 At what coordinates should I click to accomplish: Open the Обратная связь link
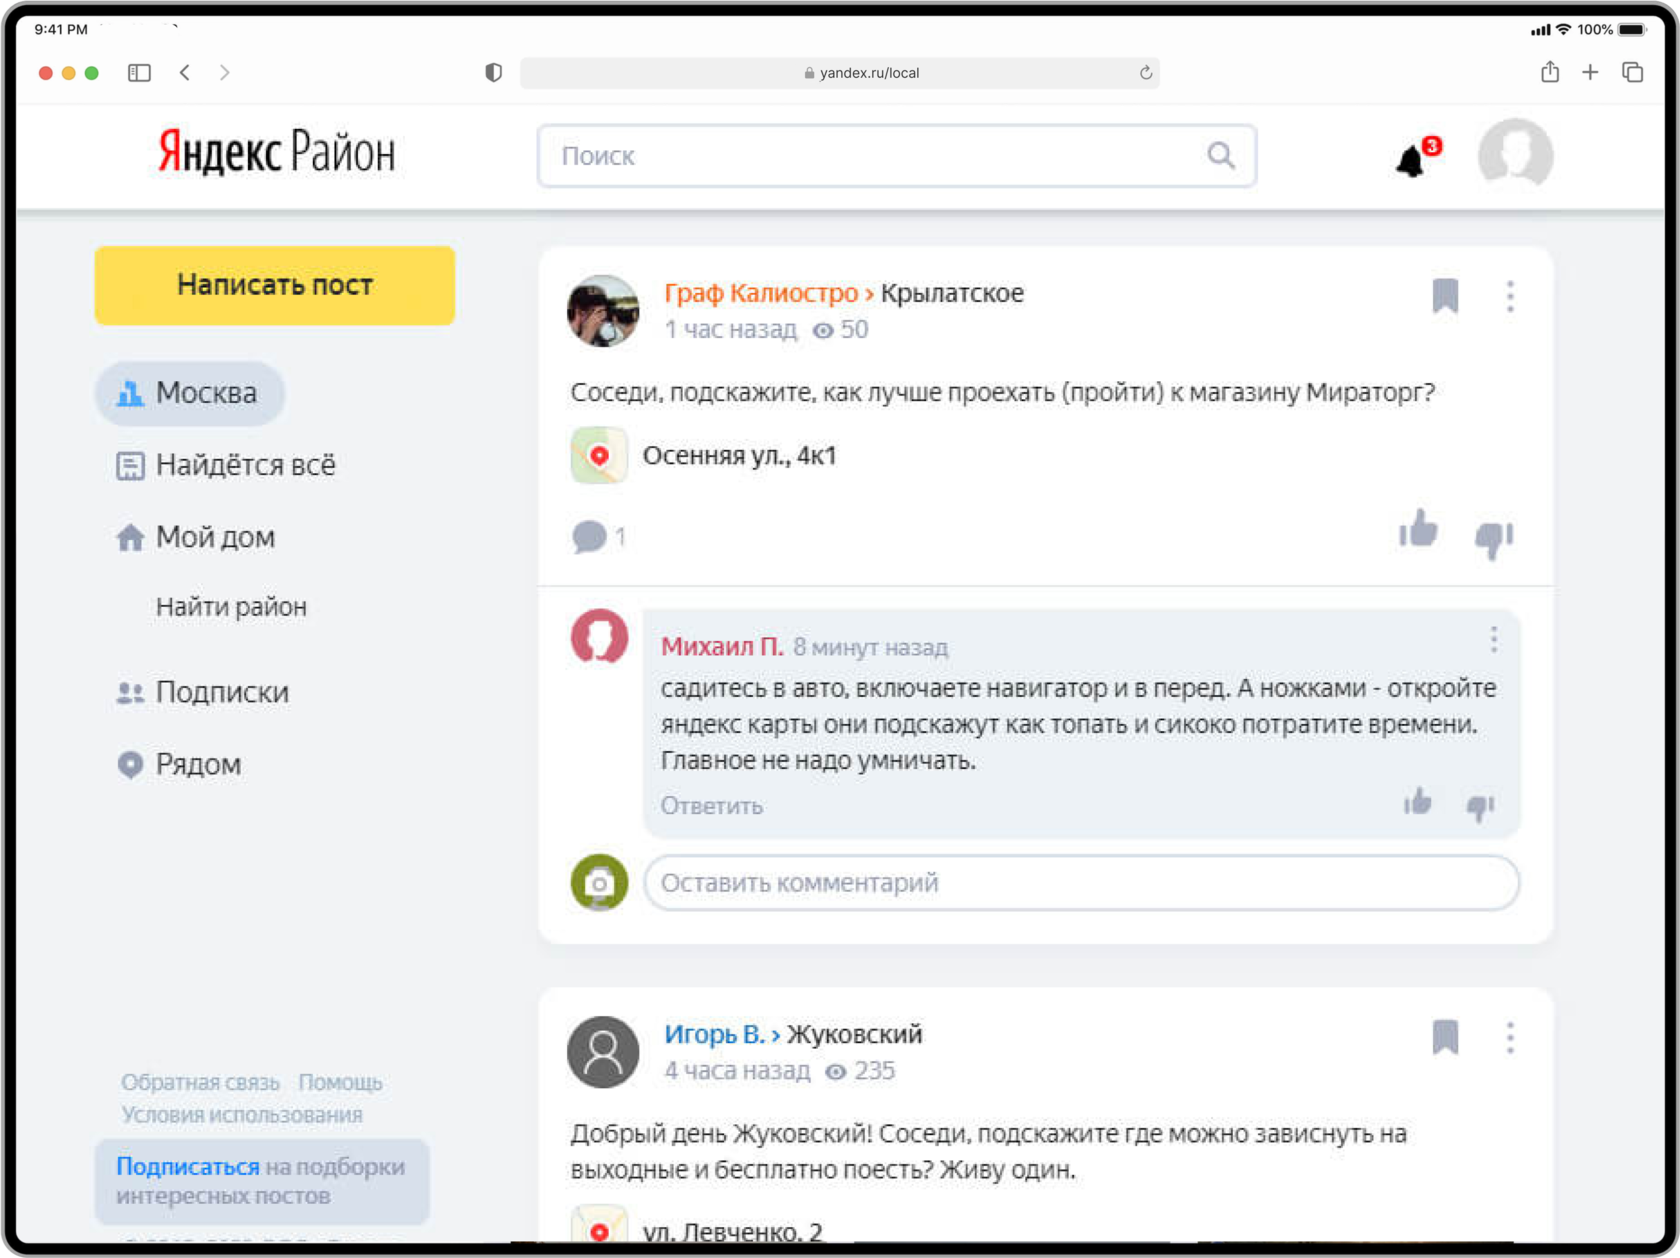[x=200, y=1082]
